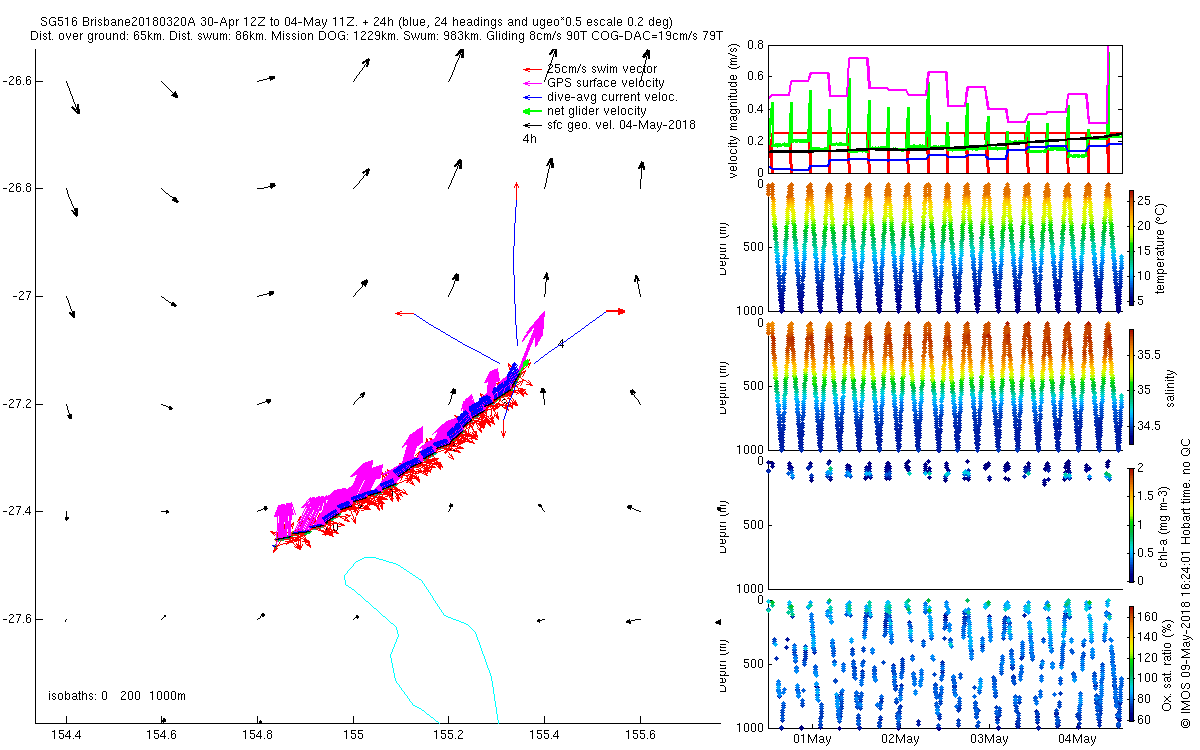Click the Ox. sat. ratio colorbar
This screenshot has width=1200, height=750.
pos(1132,663)
